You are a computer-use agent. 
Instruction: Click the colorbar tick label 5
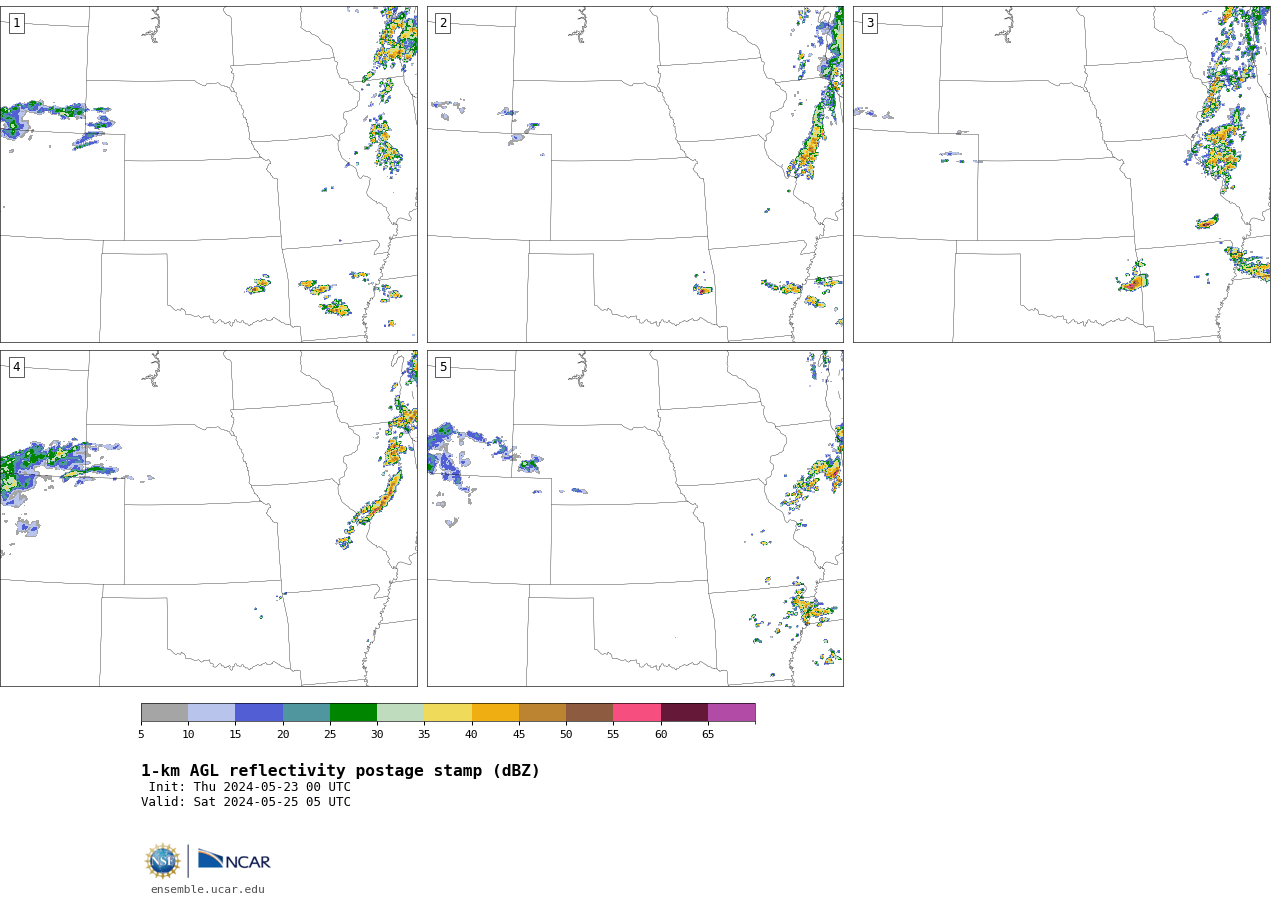(141, 735)
